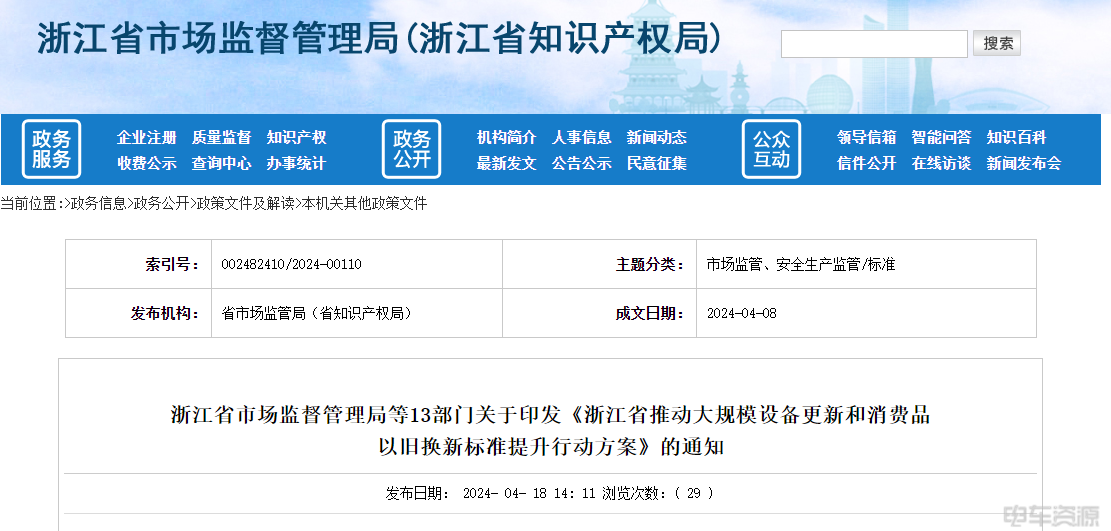Go to 公告公示 page

(x=582, y=164)
